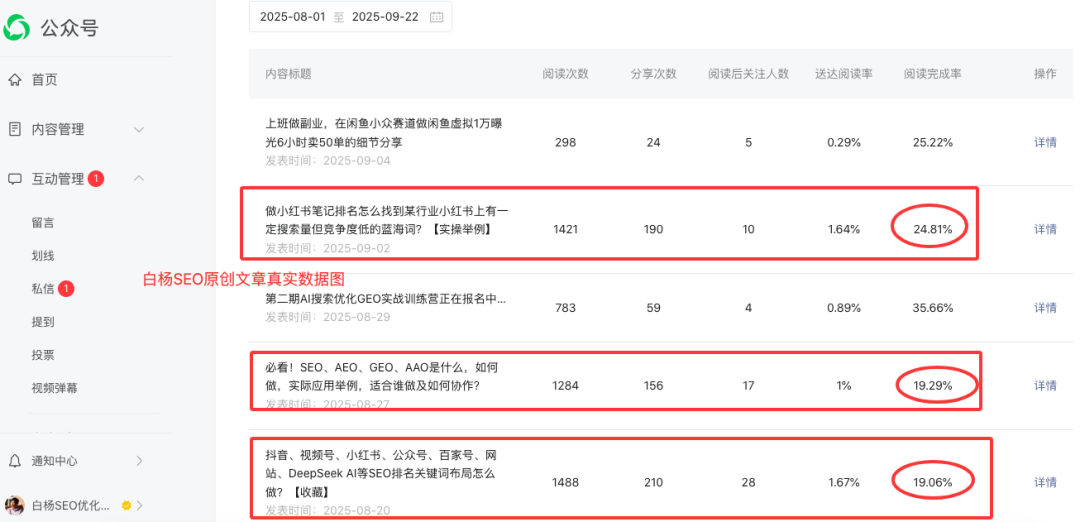This screenshot has height=522, width=1080.
Task: Click article title 做小红书笔记排名怎么找到
Action: pyautogui.click(x=387, y=220)
